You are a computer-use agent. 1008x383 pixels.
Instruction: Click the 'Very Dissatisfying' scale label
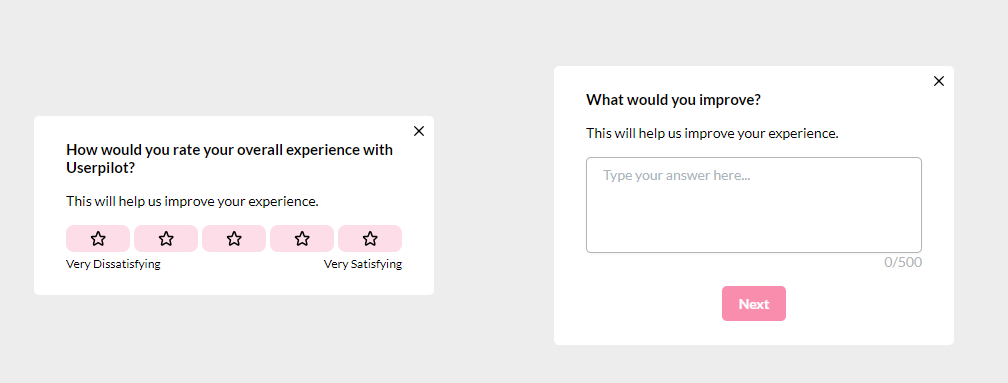(113, 264)
